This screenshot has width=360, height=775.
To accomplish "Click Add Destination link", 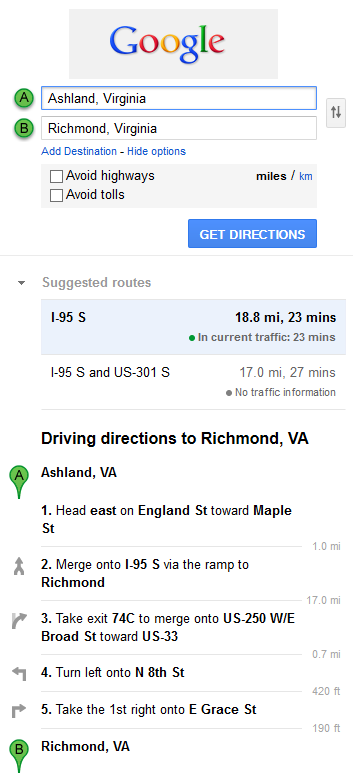I will click(79, 151).
